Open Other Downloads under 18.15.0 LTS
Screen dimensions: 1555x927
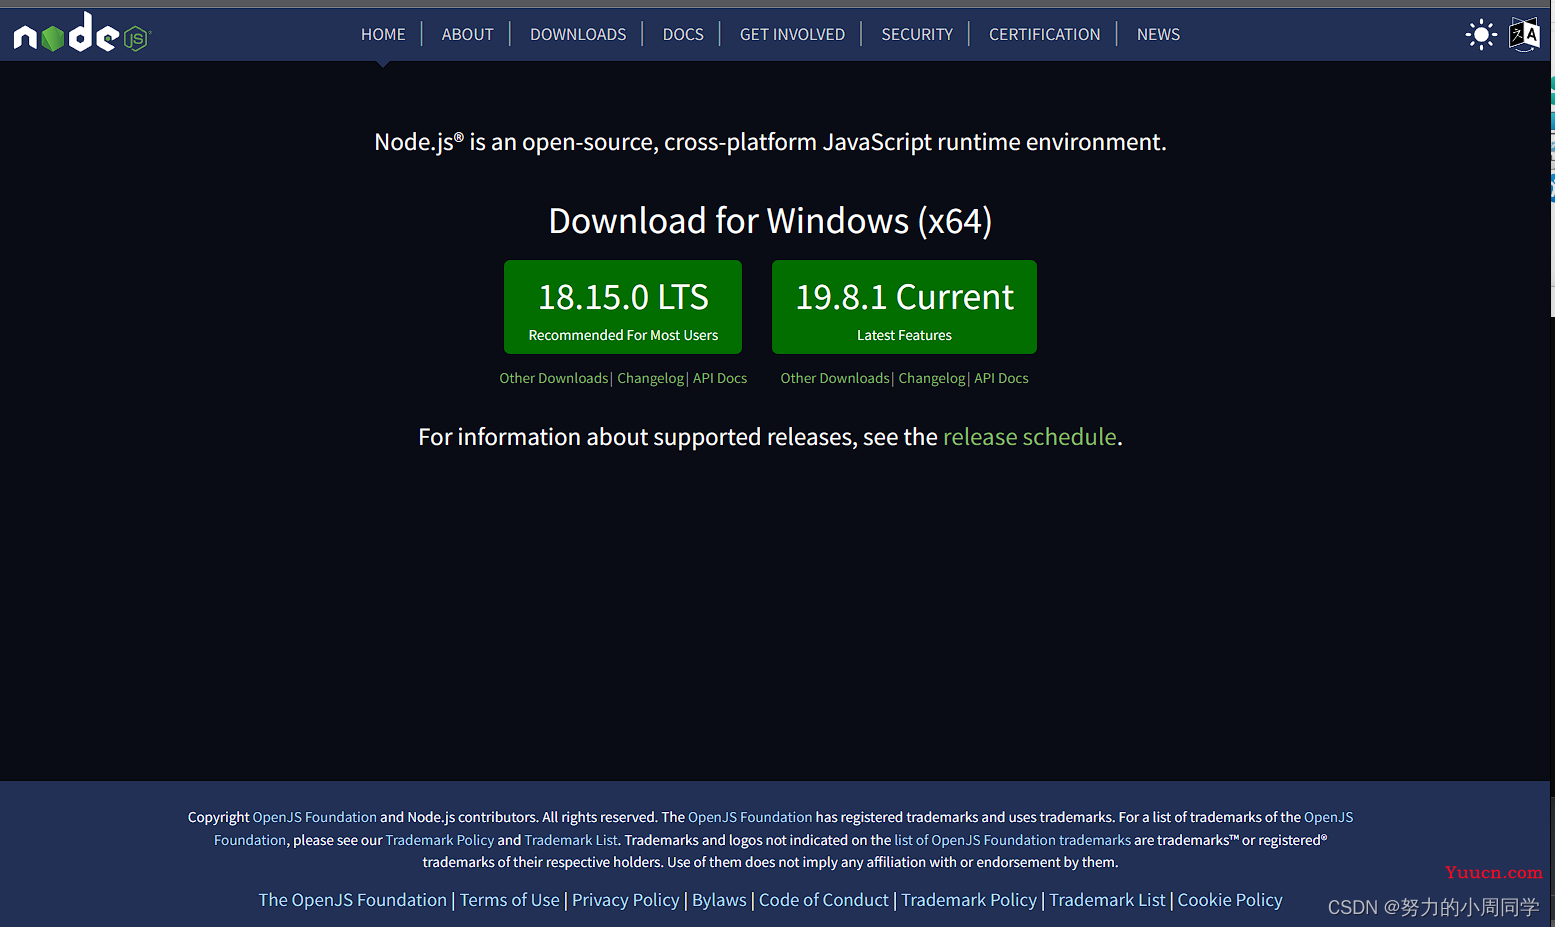554,378
